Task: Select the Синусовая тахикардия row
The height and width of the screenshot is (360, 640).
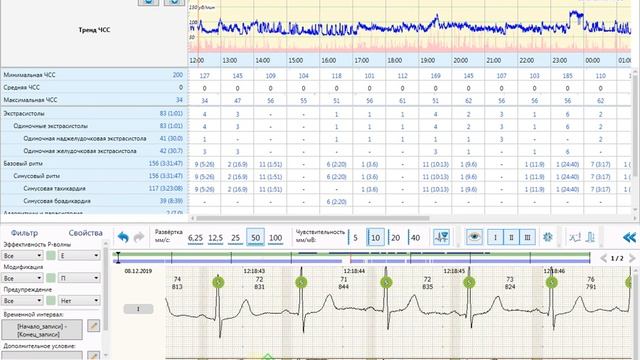Action: (x=93, y=189)
